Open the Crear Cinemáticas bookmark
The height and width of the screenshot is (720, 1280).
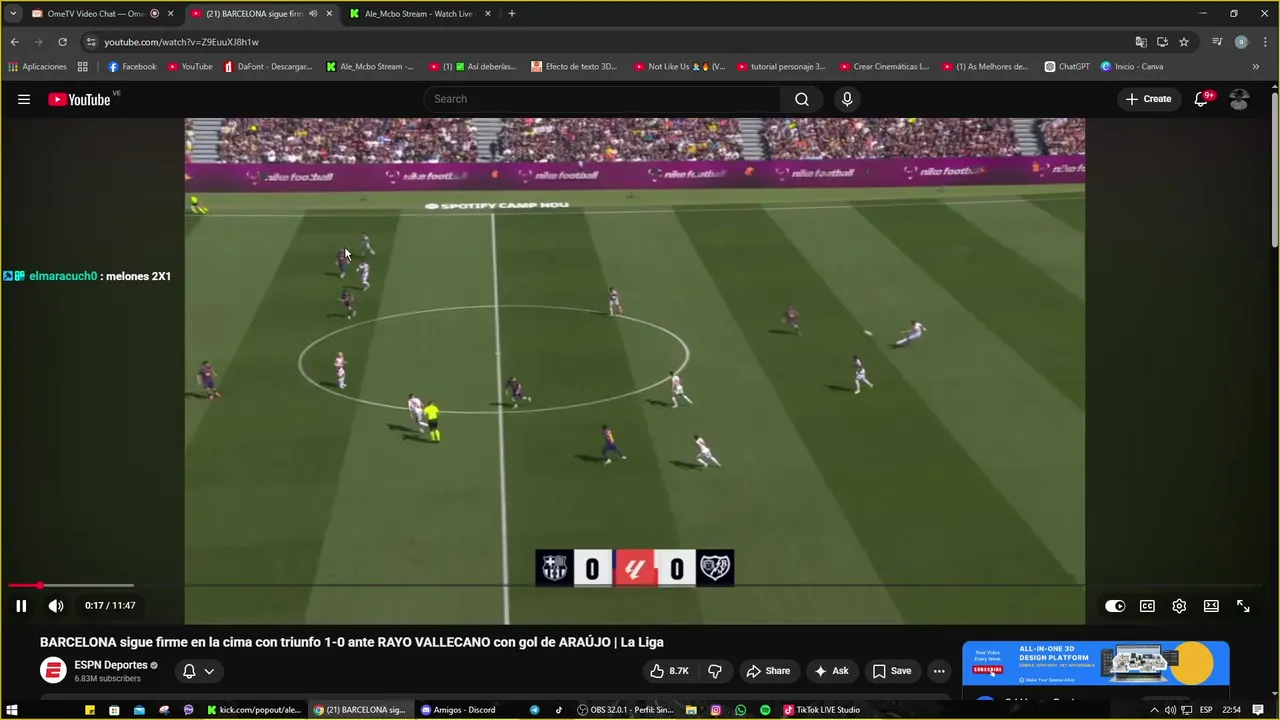point(884,67)
